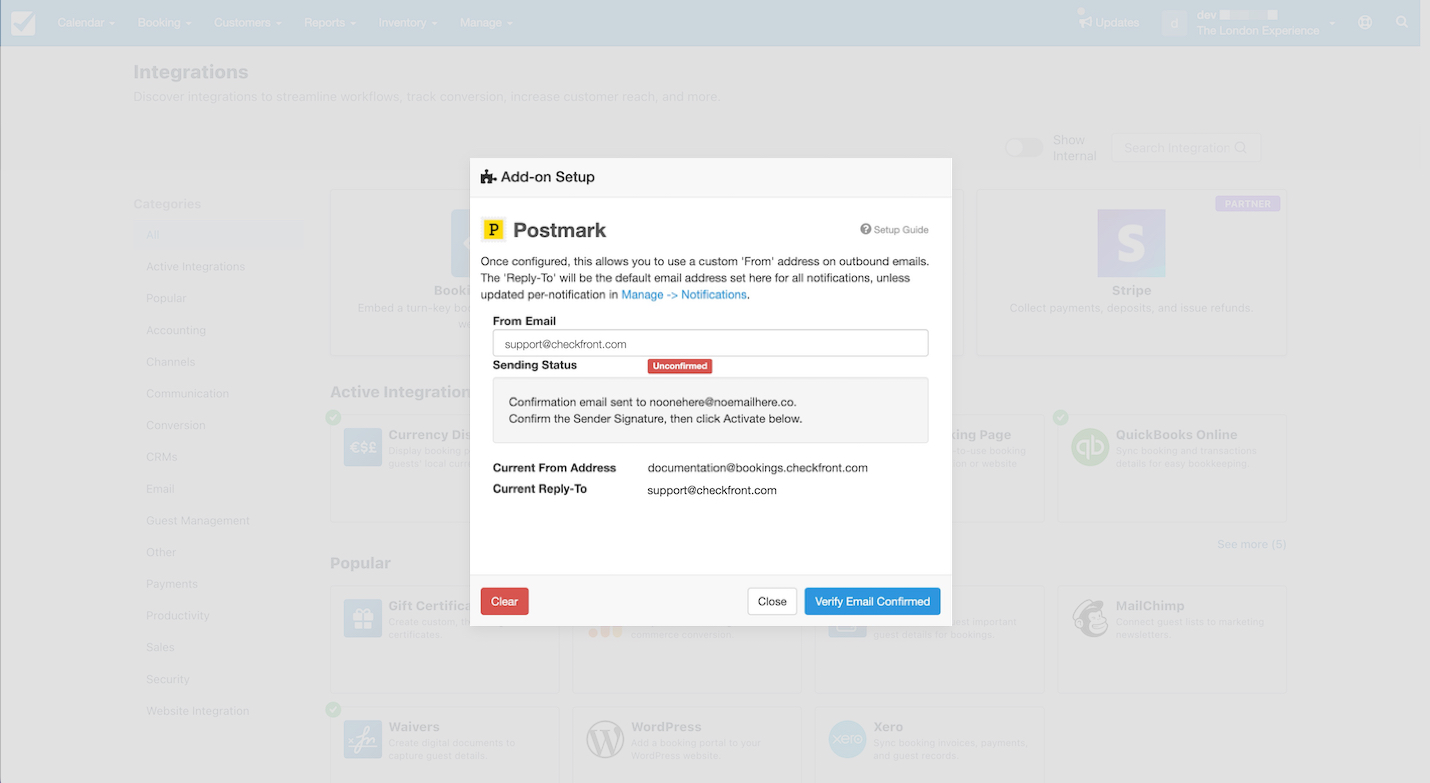Select the Payments category
The image size is (1430, 783).
(172, 584)
